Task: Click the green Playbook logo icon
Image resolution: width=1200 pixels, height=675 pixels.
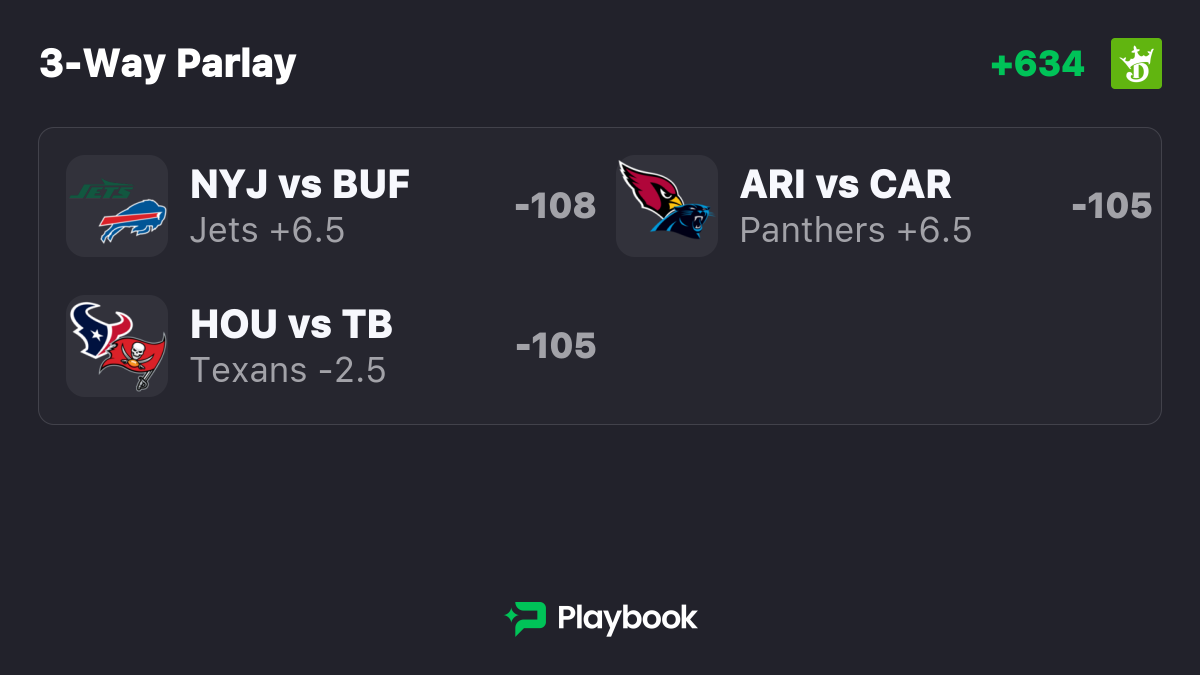Action: coord(525,619)
